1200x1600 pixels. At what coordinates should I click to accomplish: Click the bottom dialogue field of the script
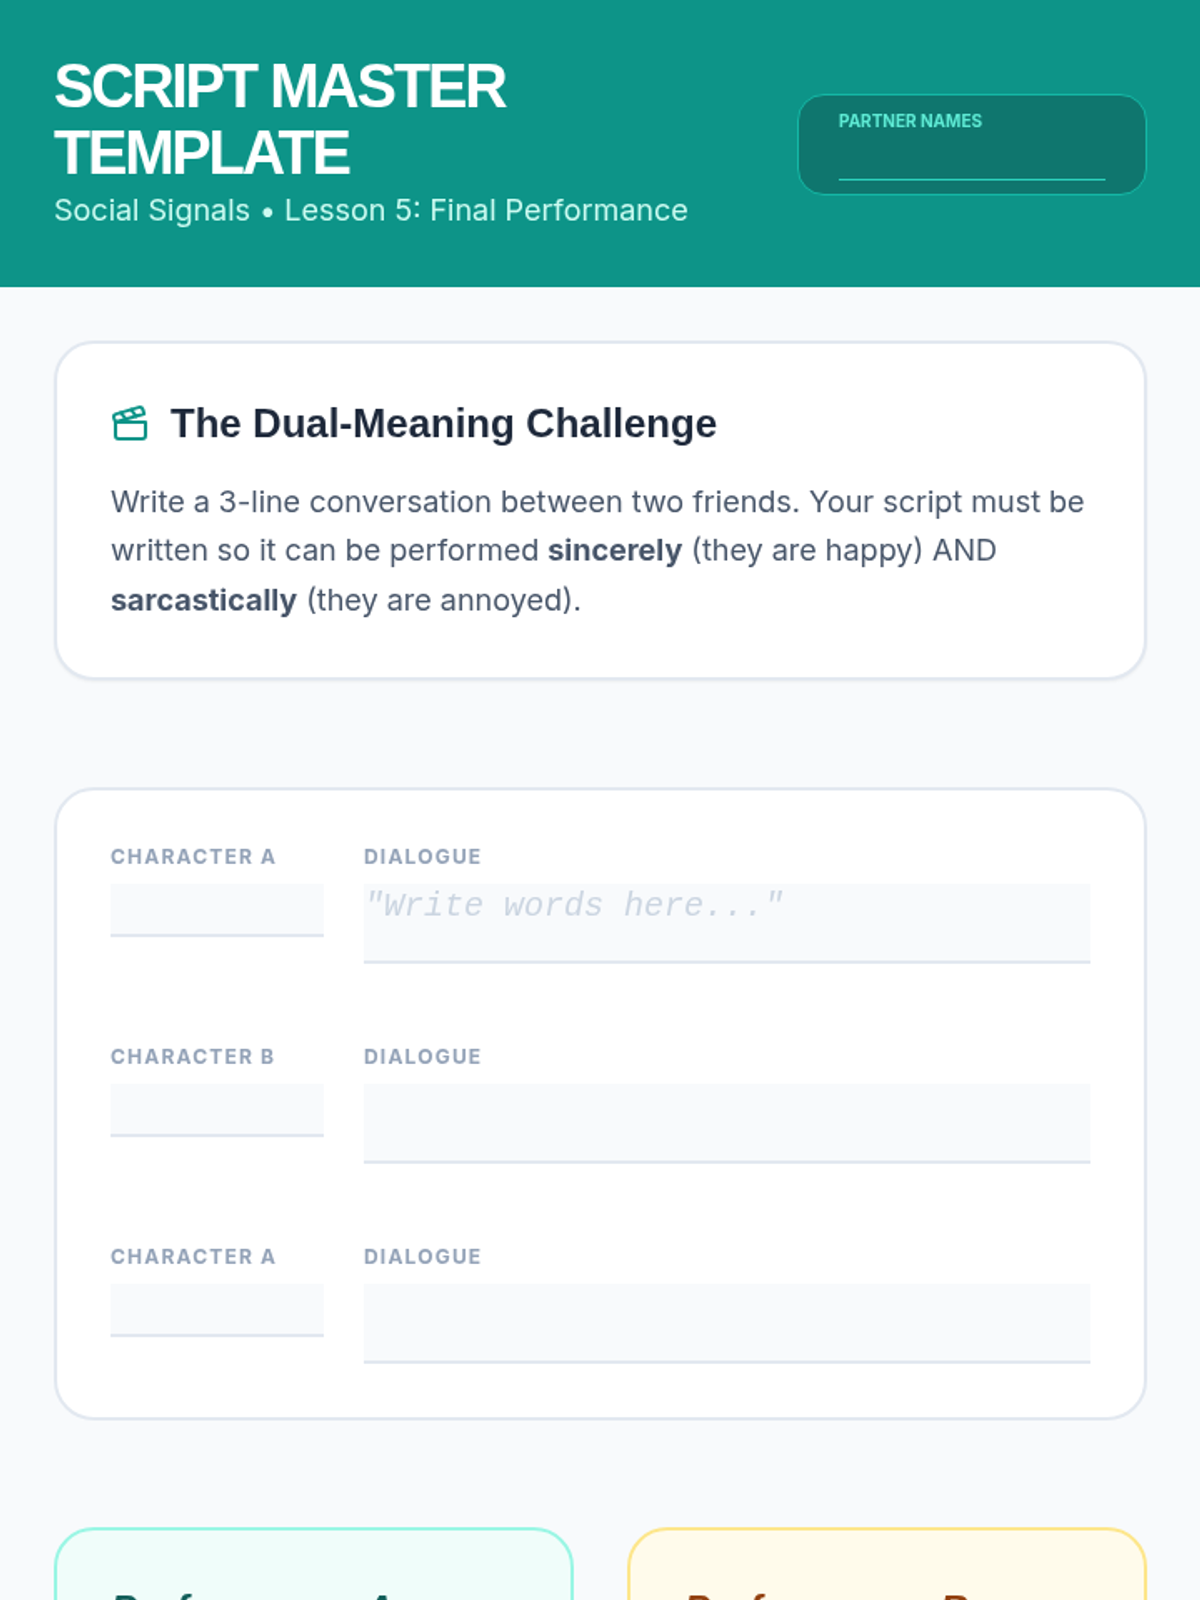coord(726,1322)
